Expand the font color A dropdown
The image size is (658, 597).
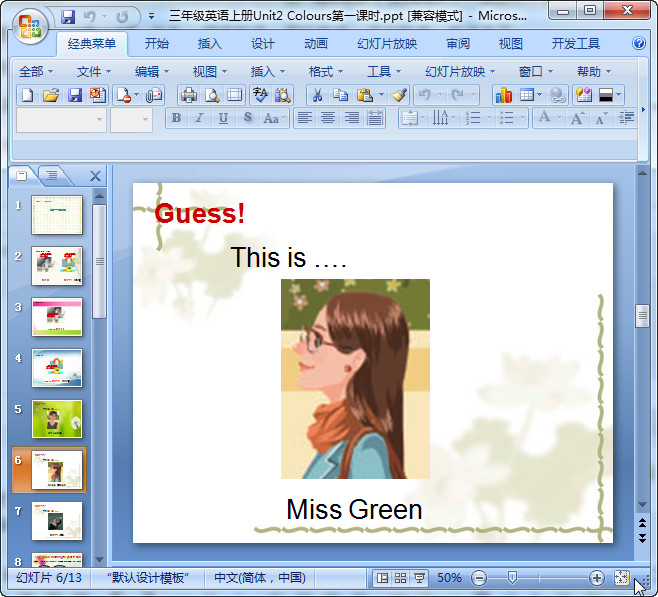tap(559, 118)
